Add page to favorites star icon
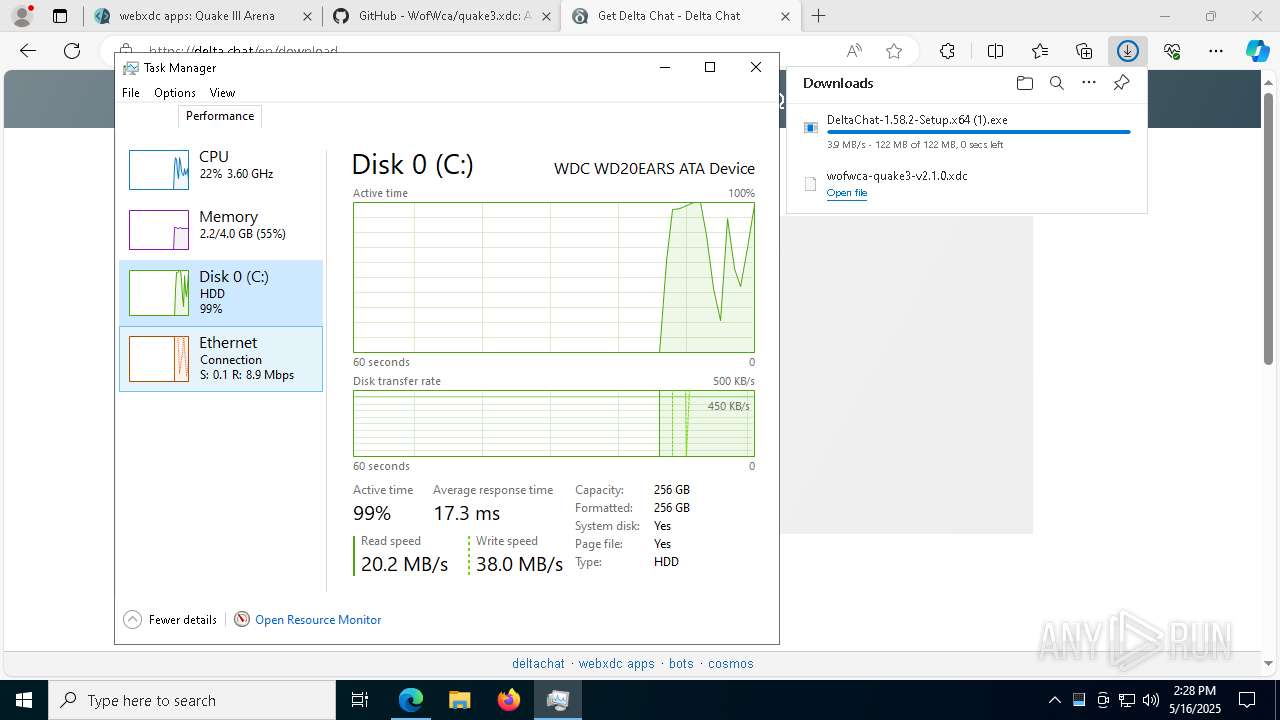The height and width of the screenshot is (720, 1280). (x=894, y=51)
